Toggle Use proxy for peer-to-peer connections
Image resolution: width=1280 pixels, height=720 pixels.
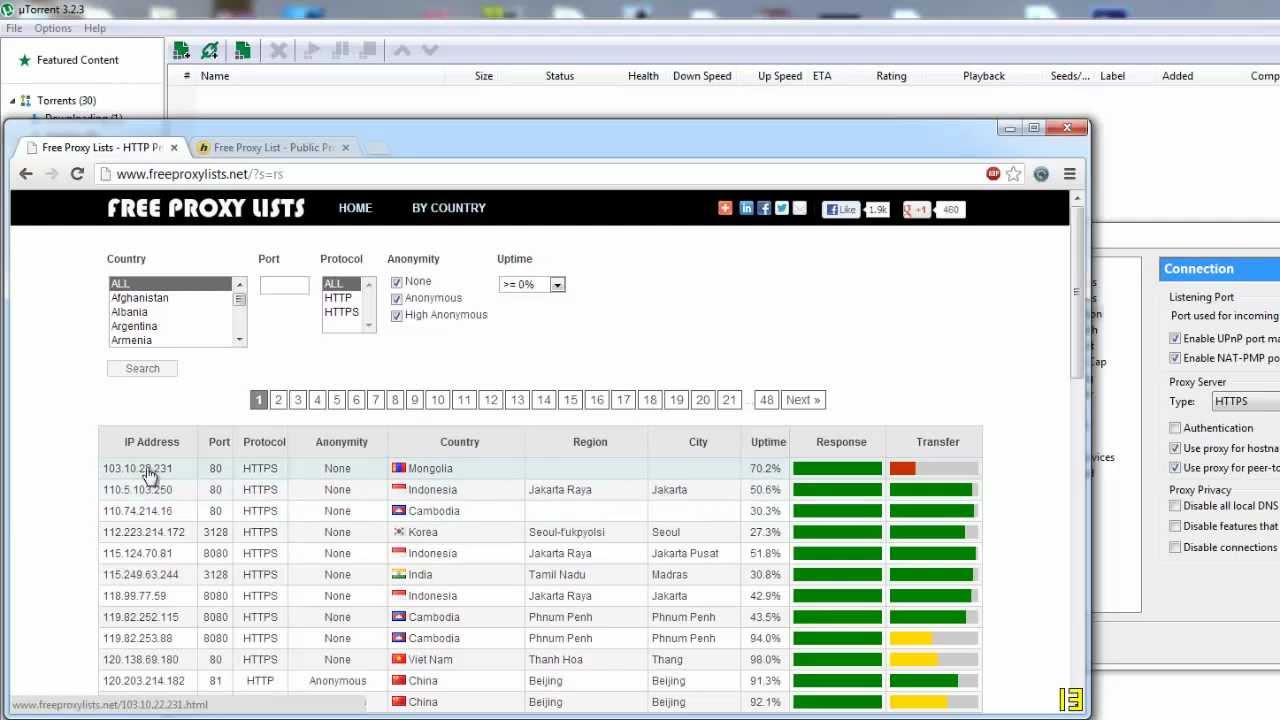click(x=1175, y=467)
